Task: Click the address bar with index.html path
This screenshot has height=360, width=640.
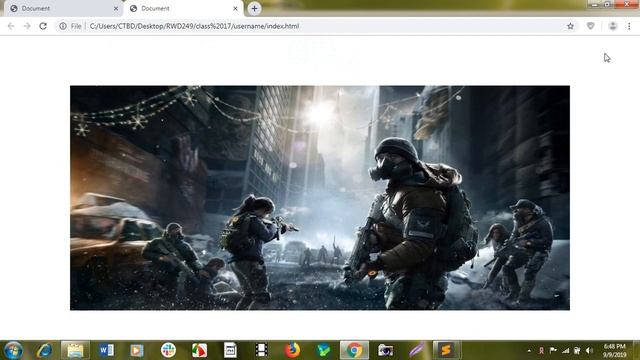Action: (316, 26)
